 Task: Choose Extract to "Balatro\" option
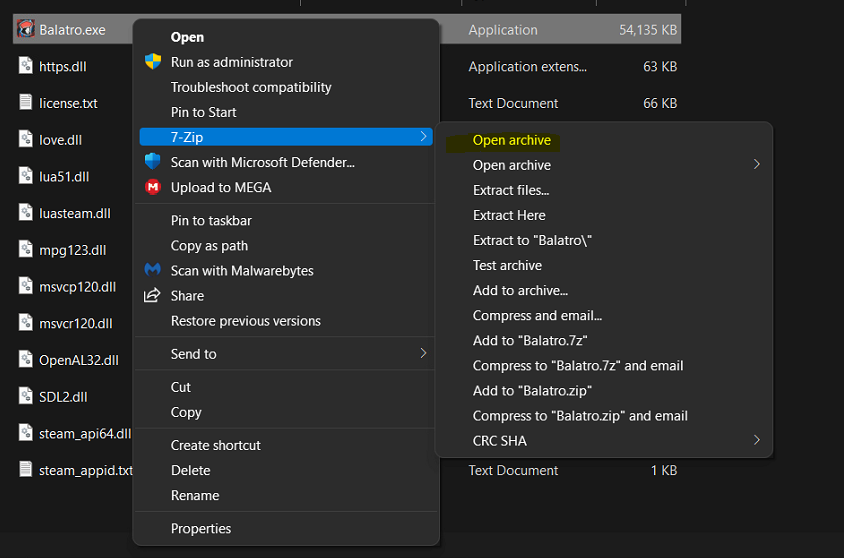[x=532, y=240]
